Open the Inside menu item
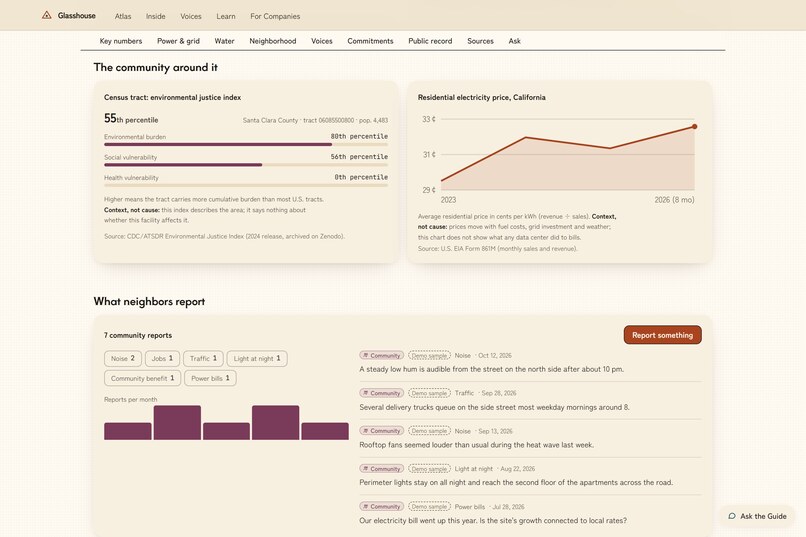 click(155, 16)
